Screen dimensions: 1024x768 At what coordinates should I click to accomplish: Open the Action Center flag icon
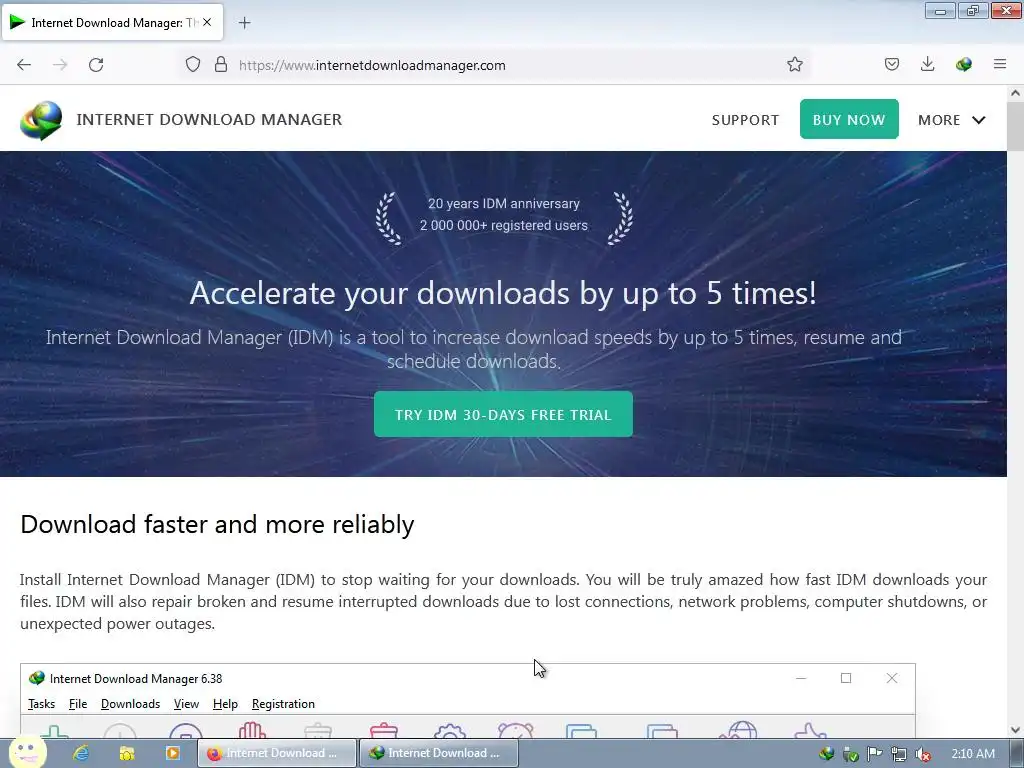tap(874, 754)
